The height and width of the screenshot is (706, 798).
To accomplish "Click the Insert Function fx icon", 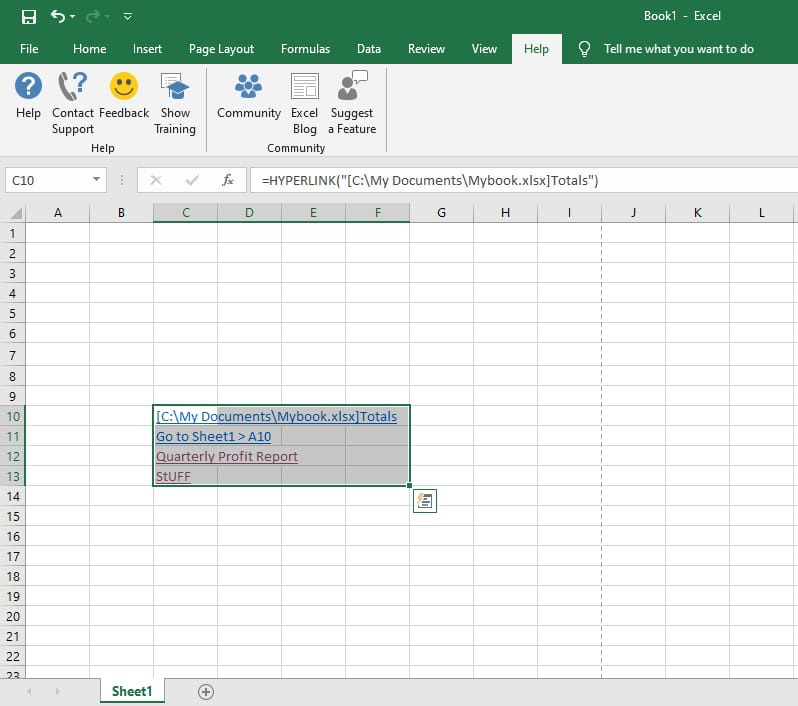I will pos(228,180).
